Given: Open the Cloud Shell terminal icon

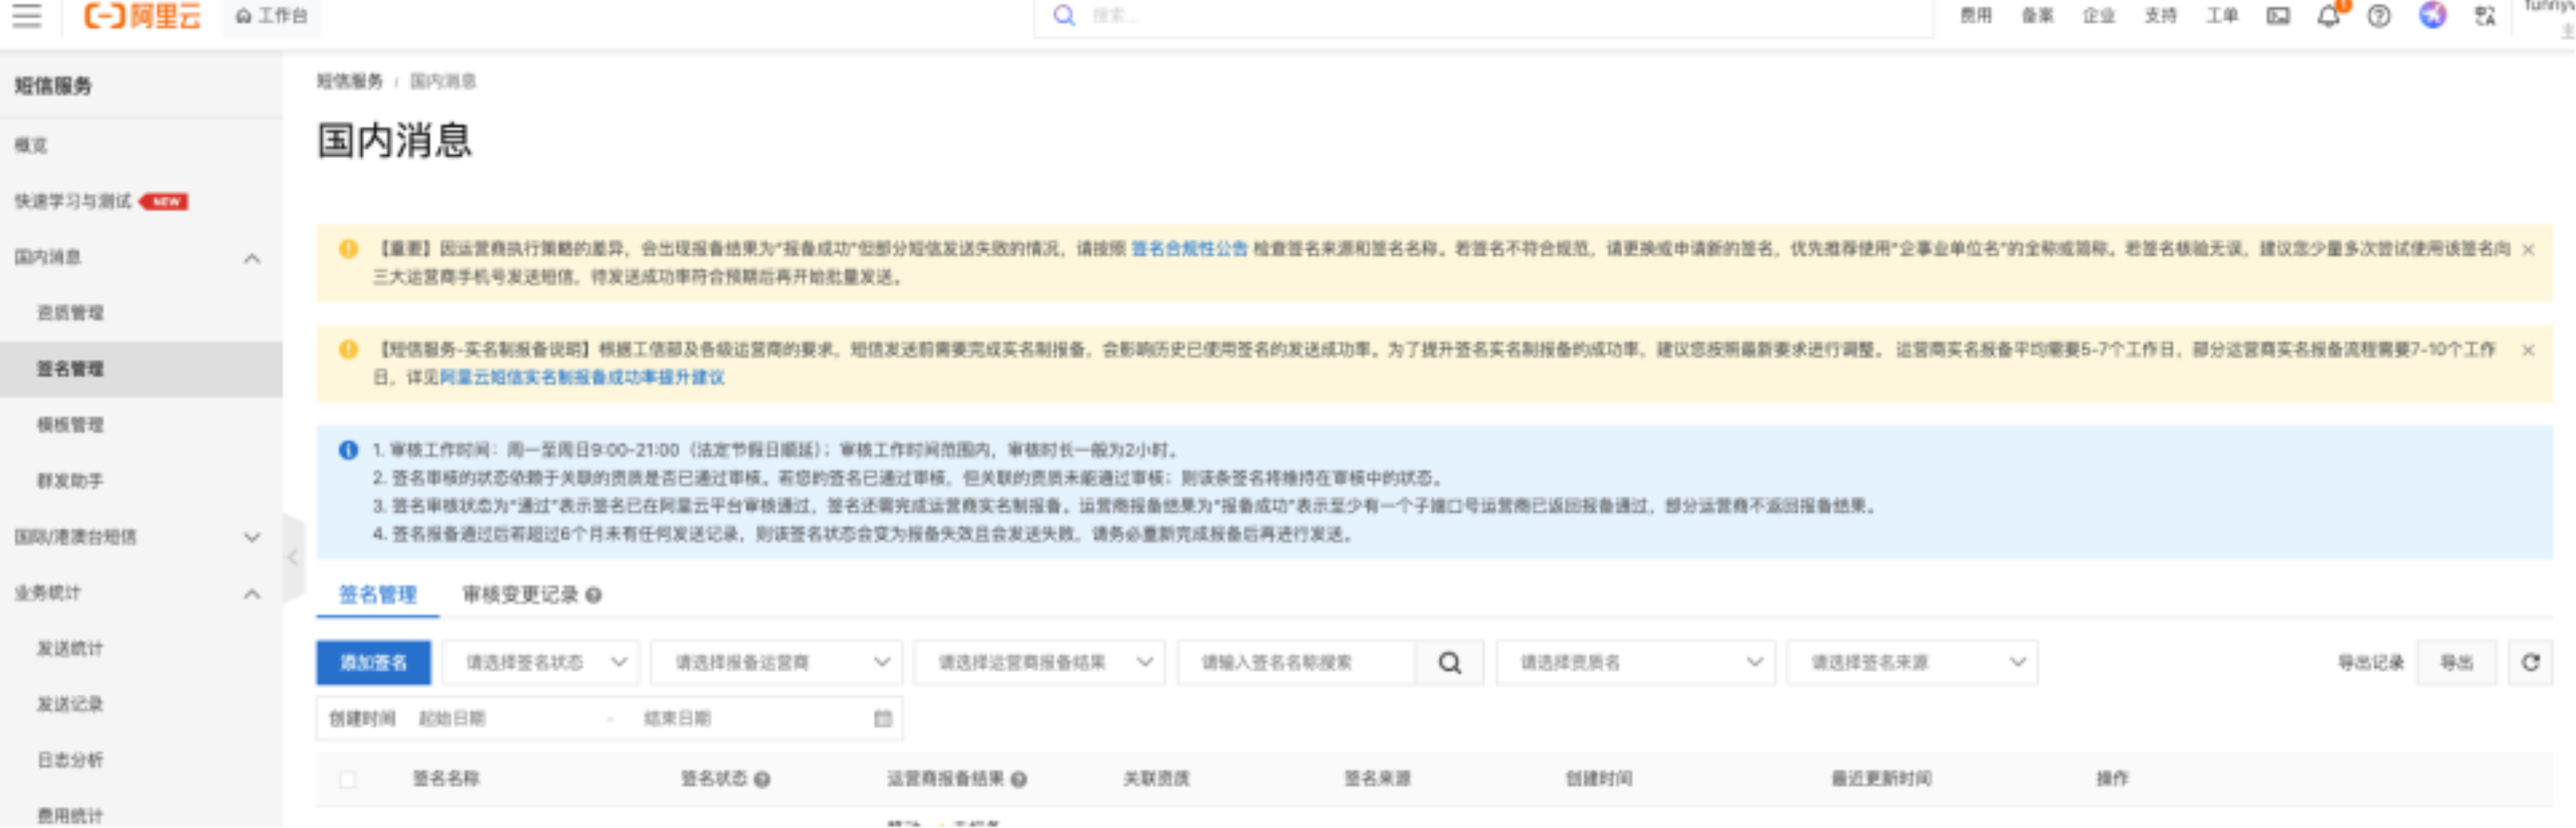Looking at the screenshot, I should [2278, 16].
